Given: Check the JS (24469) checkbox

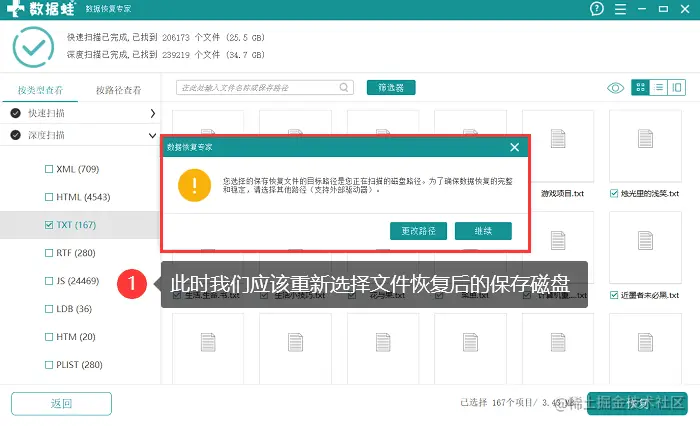Looking at the screenshot, I should click(x=49, y=281).
